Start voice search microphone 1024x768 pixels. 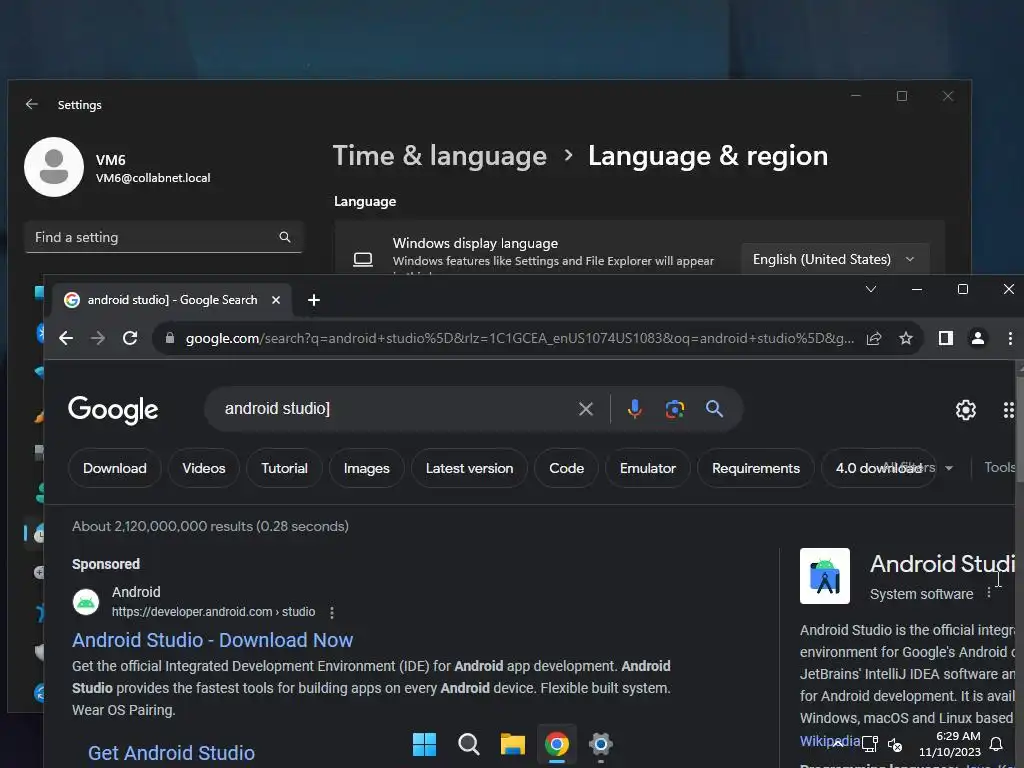[634, 409]
